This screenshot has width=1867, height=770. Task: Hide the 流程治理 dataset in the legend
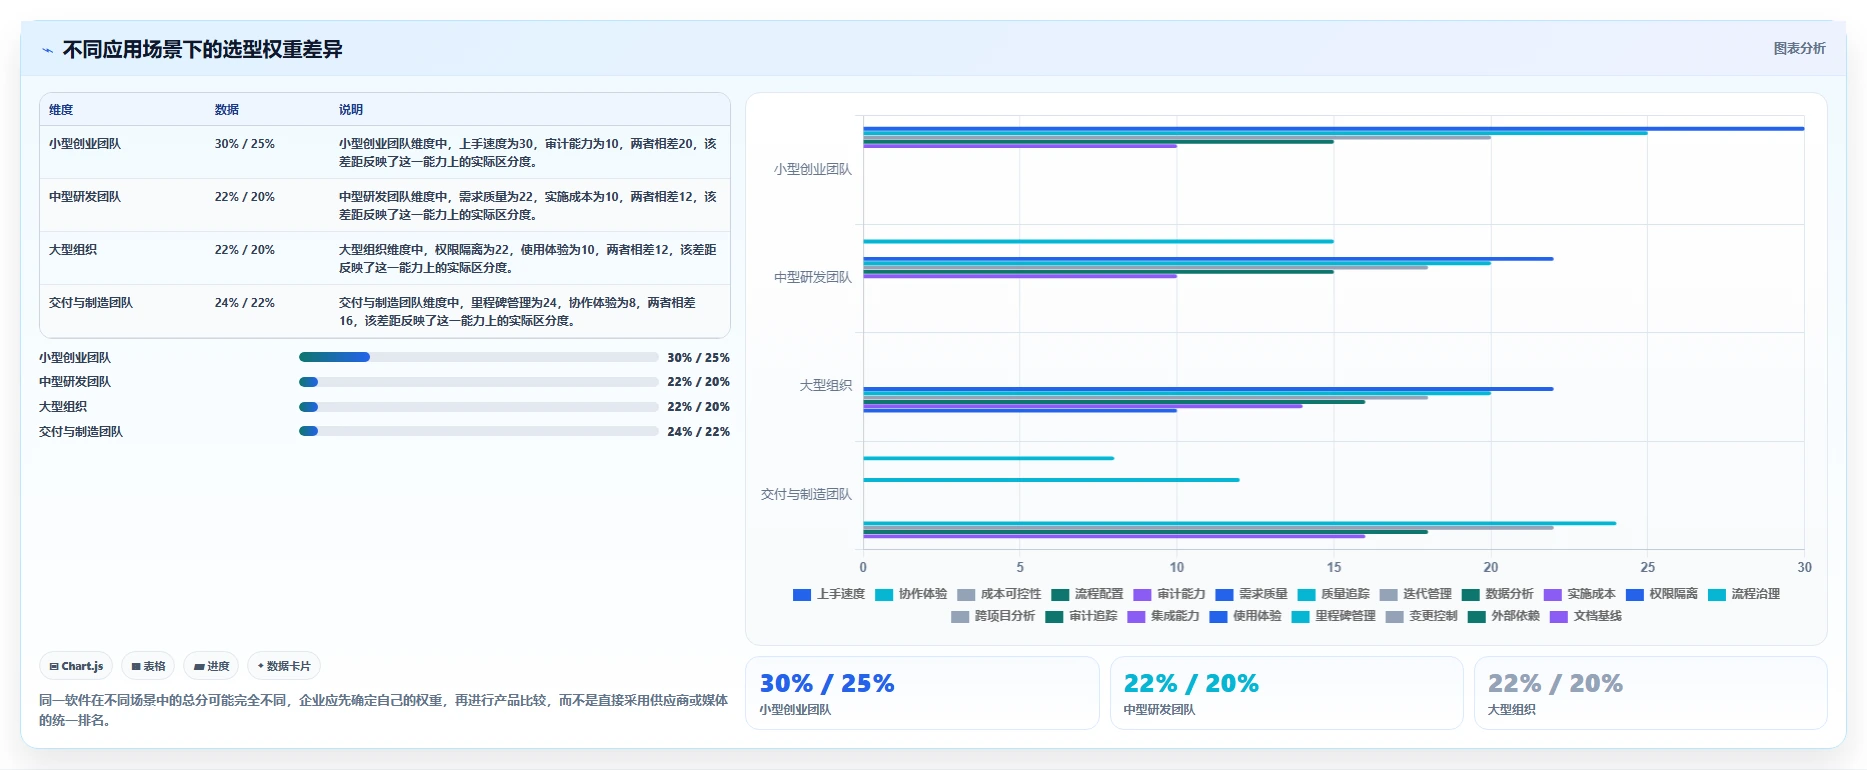coord(1742,594)
